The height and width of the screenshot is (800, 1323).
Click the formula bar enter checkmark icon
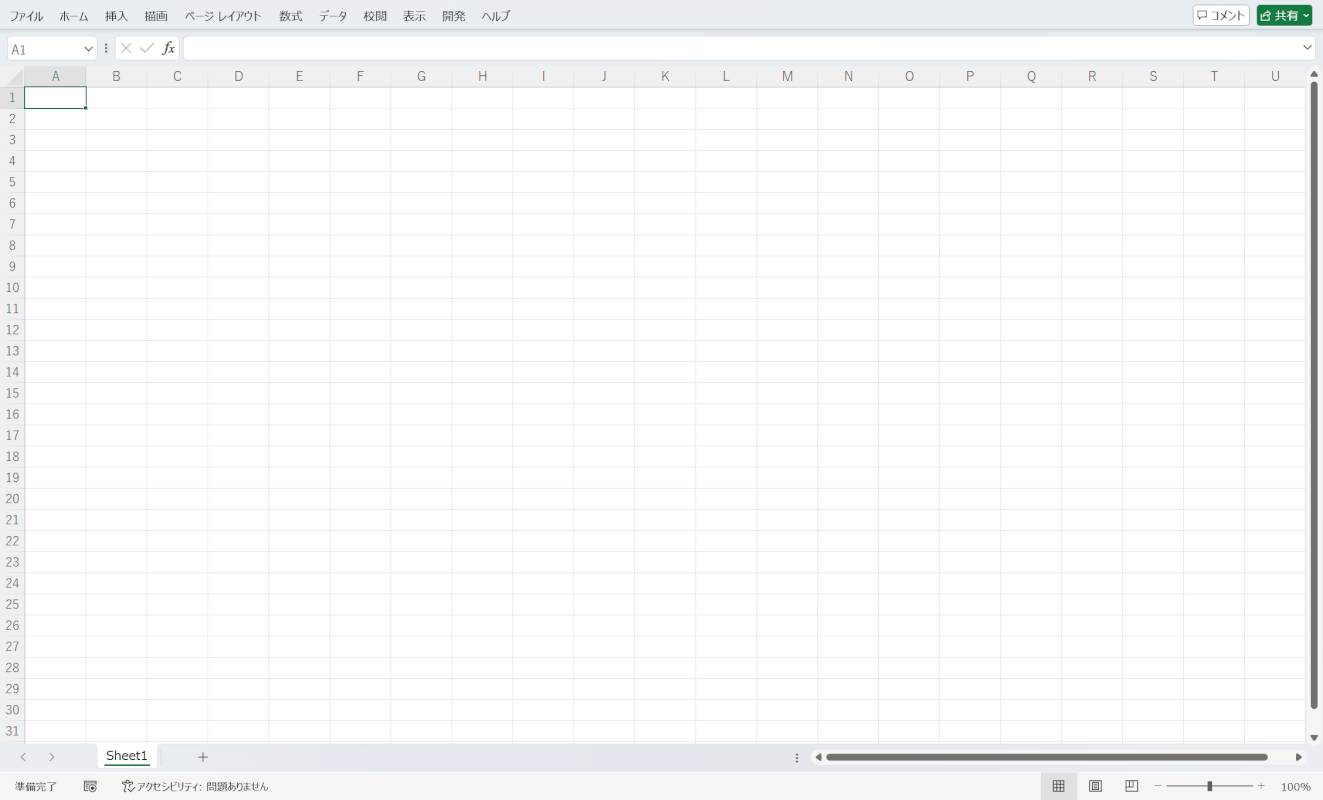pos(147,48)
